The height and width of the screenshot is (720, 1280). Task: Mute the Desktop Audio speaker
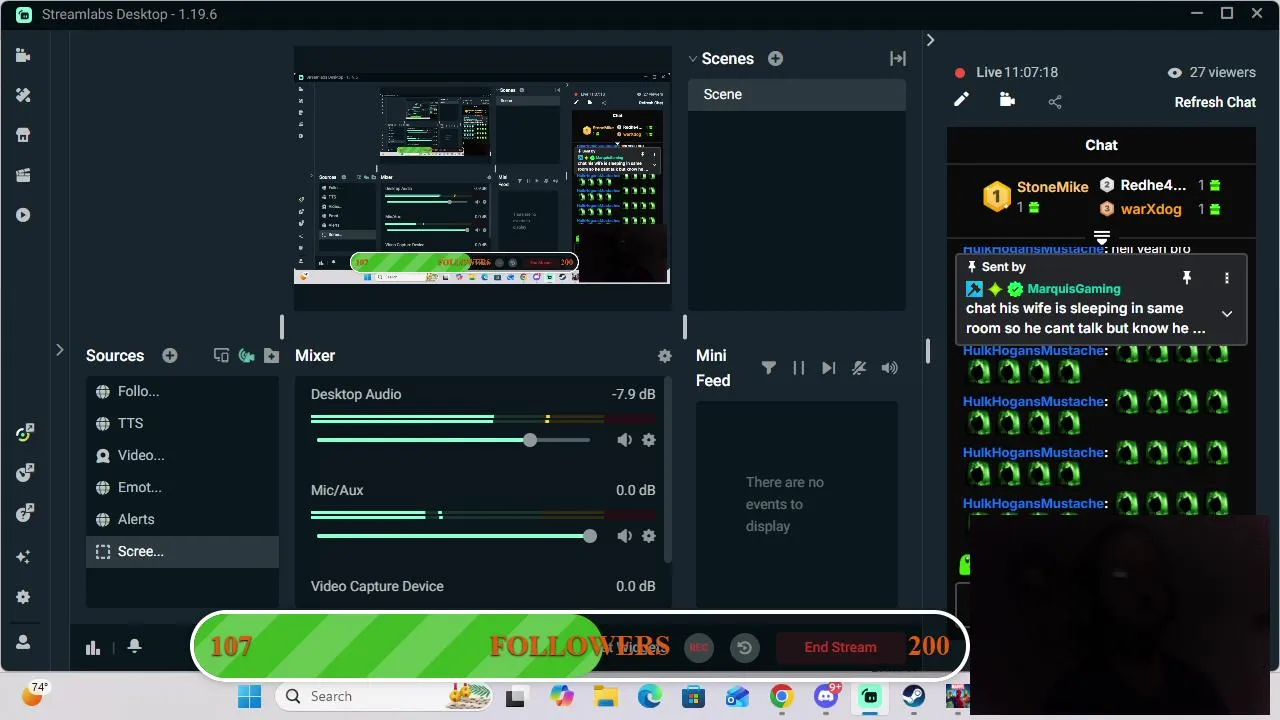pyautogui.click(x=625, y=440)
